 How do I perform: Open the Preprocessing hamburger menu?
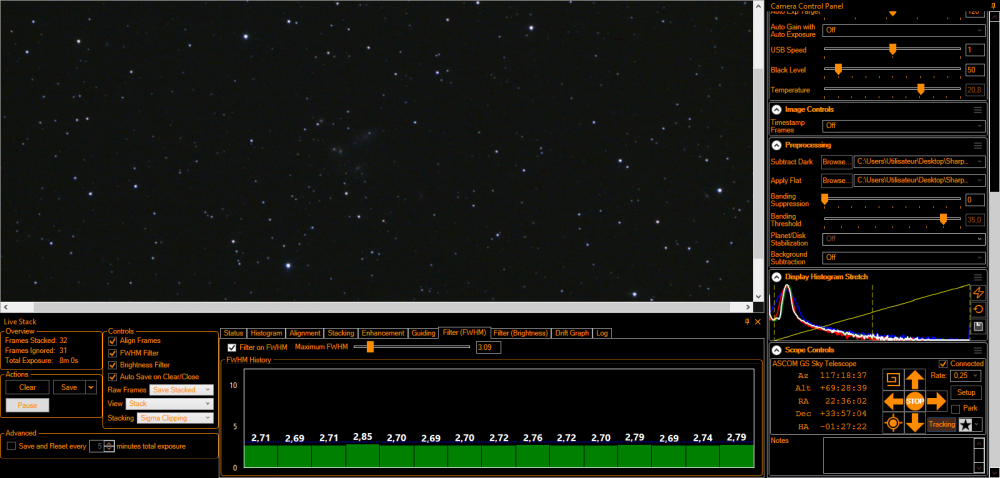click(978, 145)
